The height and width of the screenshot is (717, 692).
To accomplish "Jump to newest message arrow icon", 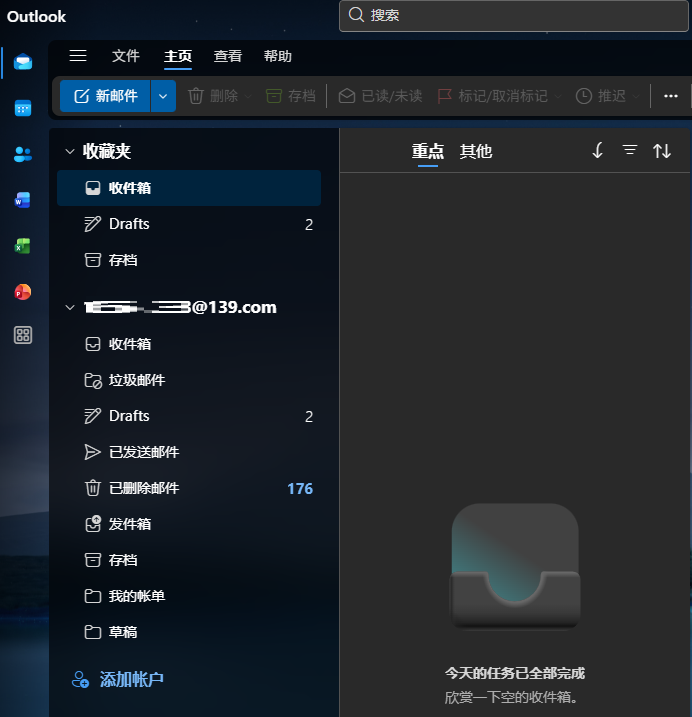I will click(597, 150).
